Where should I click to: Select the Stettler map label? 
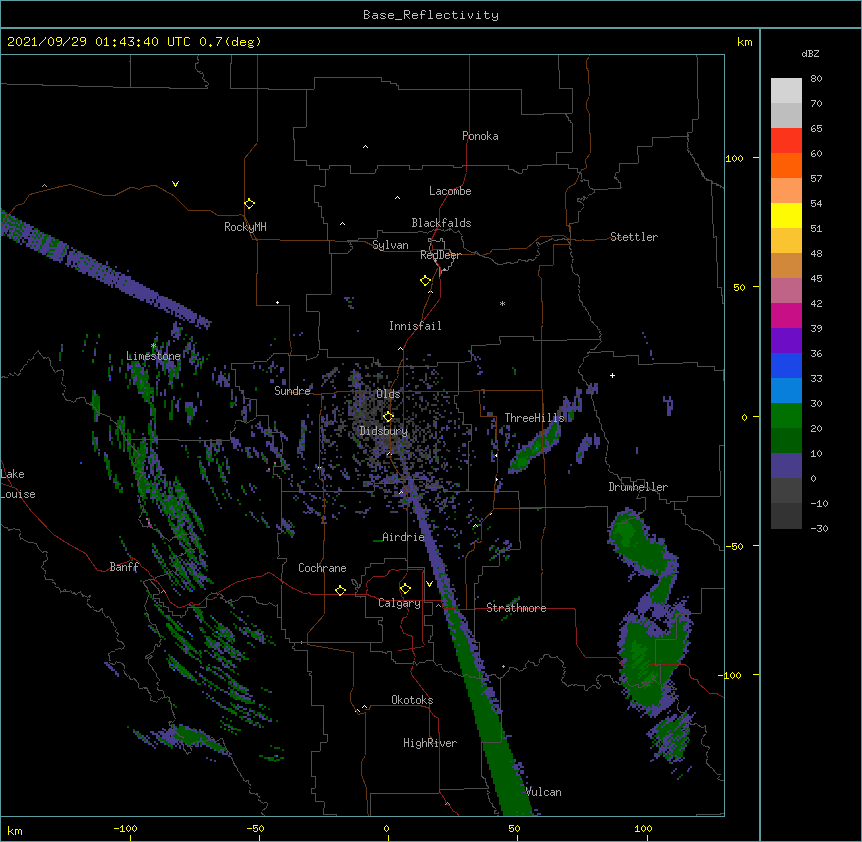pos(634,237)
